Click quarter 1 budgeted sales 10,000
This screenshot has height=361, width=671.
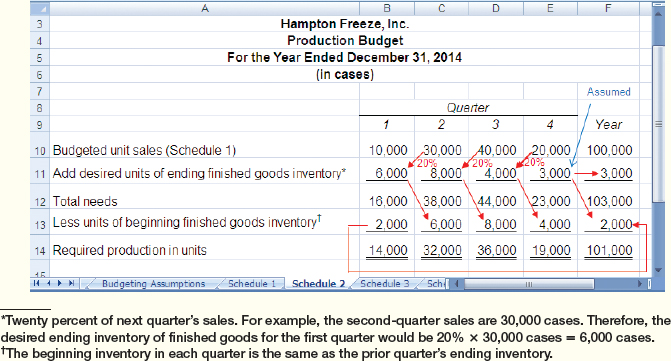[388, 151]
